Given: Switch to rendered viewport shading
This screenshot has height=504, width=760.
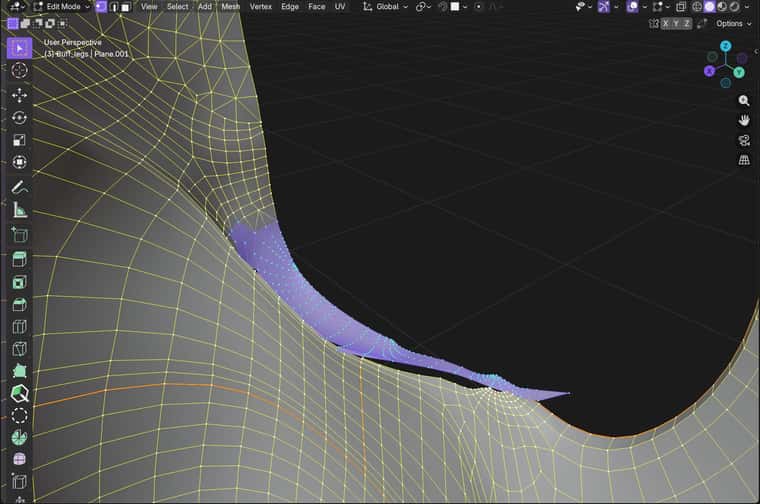Looking at the screenshot, I should [735, 6].
